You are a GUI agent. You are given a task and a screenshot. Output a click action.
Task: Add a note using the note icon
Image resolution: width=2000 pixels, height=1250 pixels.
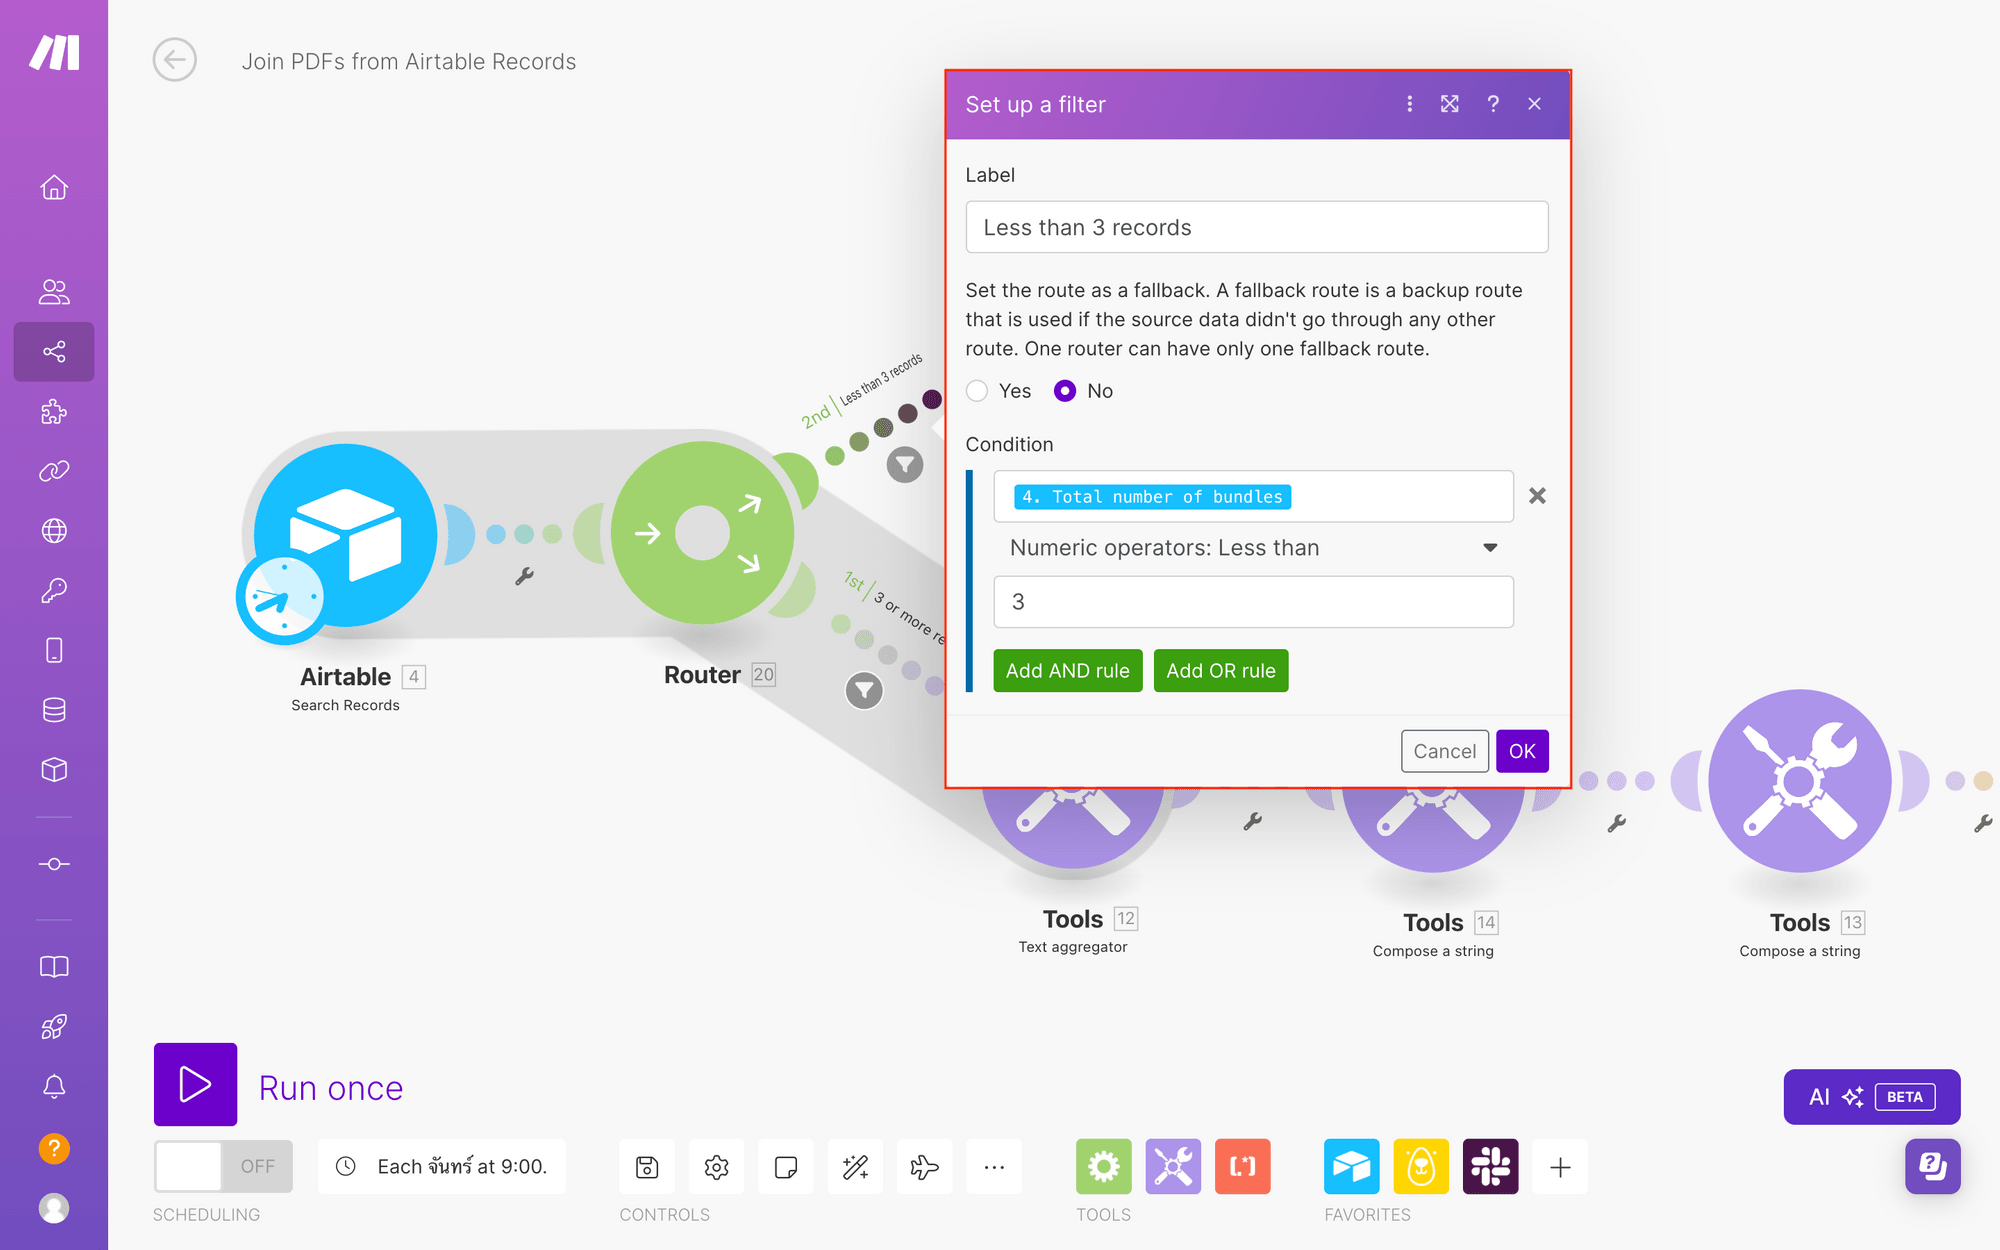[786, 1166]
